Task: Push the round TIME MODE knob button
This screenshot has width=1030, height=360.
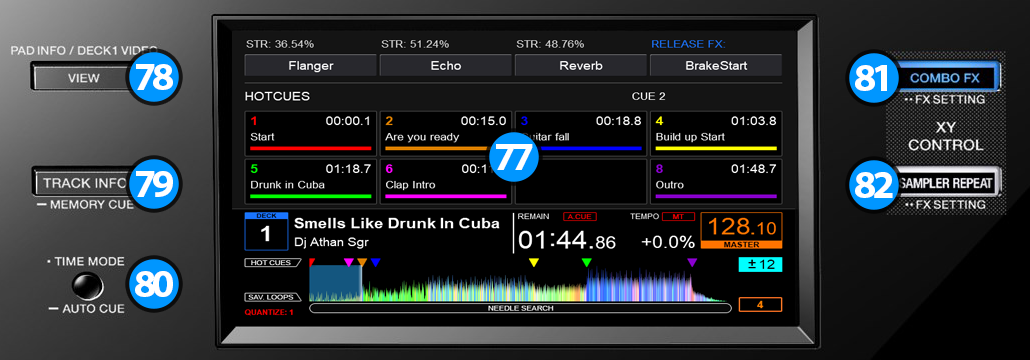Action: 88,285
